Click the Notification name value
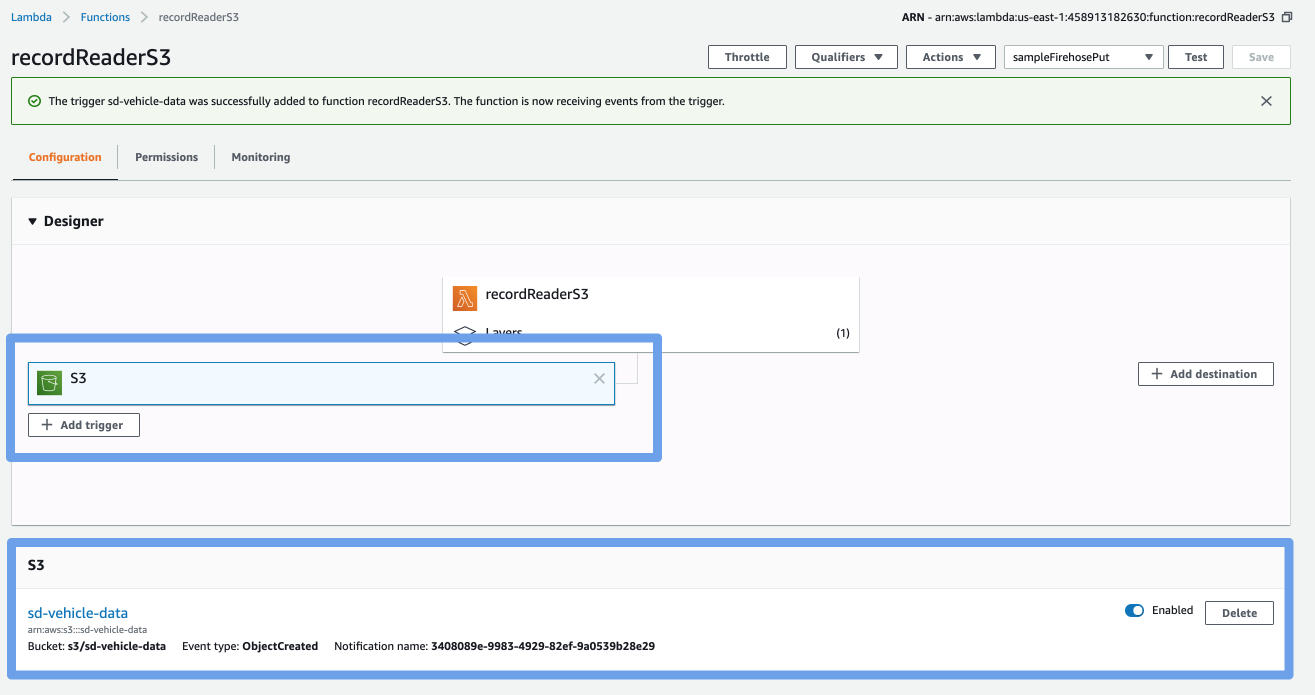1315x695 pixels. pos(543,646)
